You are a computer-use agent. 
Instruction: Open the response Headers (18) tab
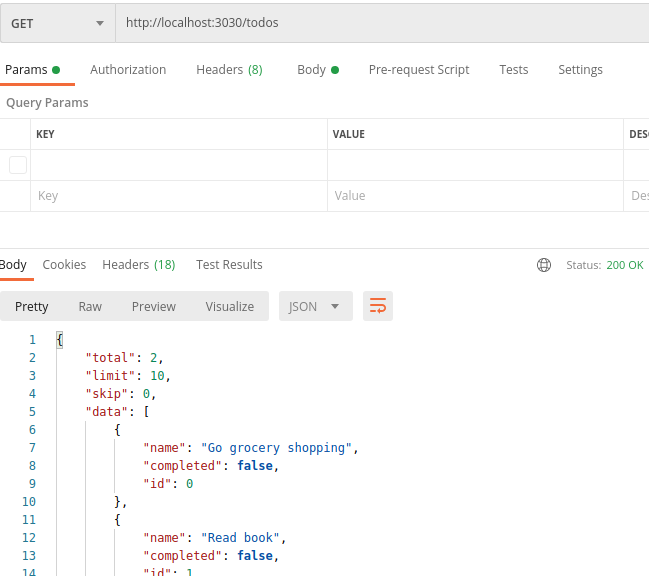[x=139, y=265]
